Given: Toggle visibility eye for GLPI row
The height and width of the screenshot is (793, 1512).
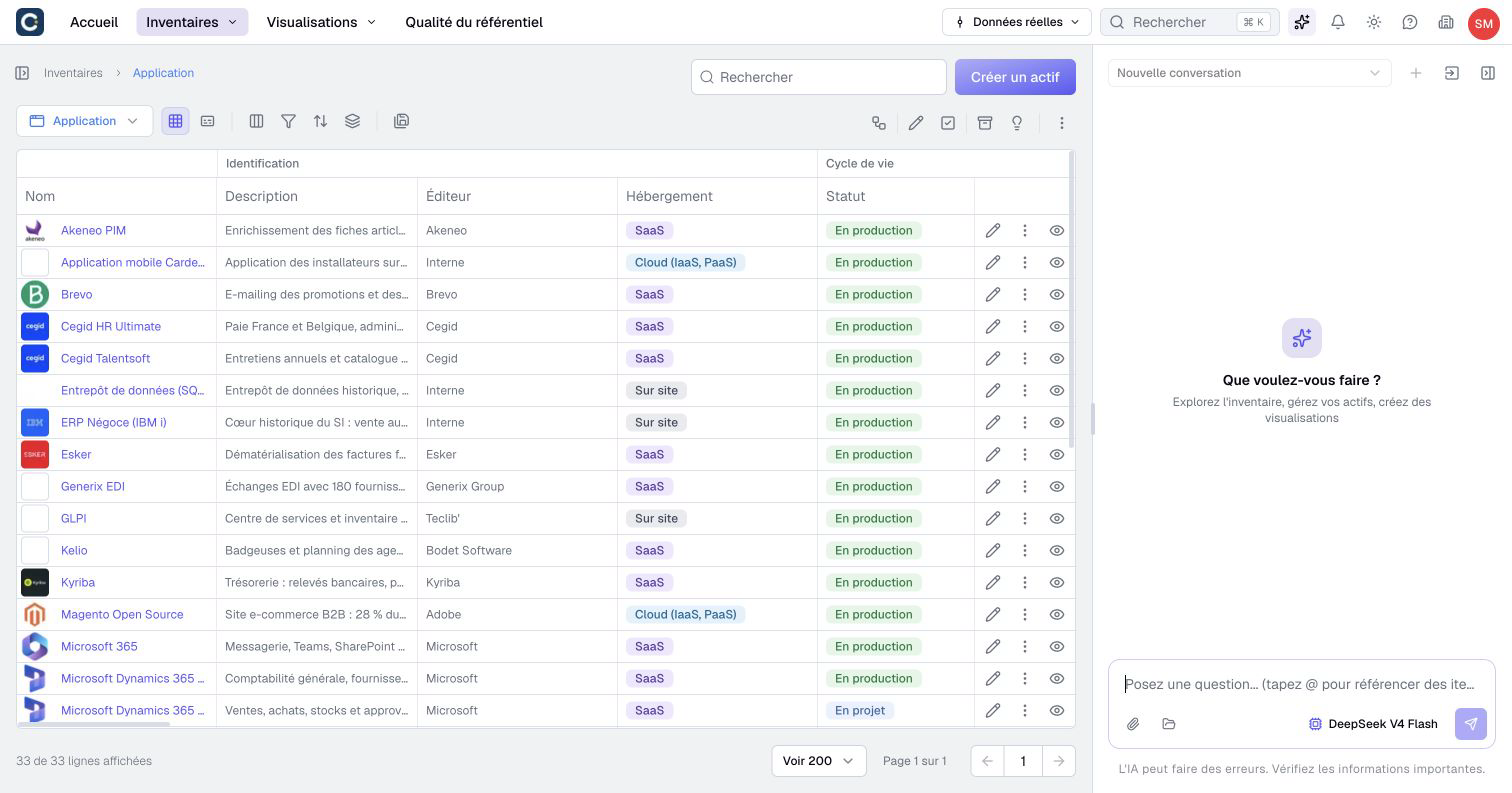Looking at the screenshot, I should pos(1056,518).
